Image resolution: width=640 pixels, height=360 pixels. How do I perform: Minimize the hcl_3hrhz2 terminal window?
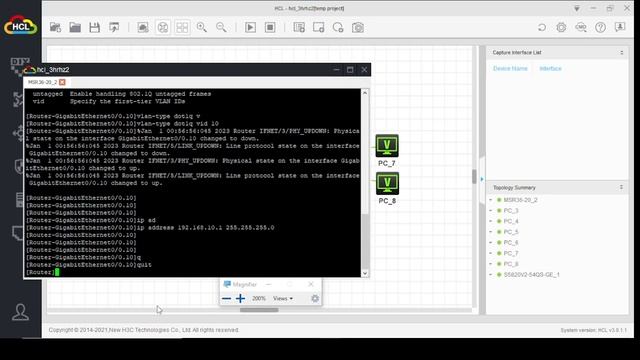coord(336,70)
